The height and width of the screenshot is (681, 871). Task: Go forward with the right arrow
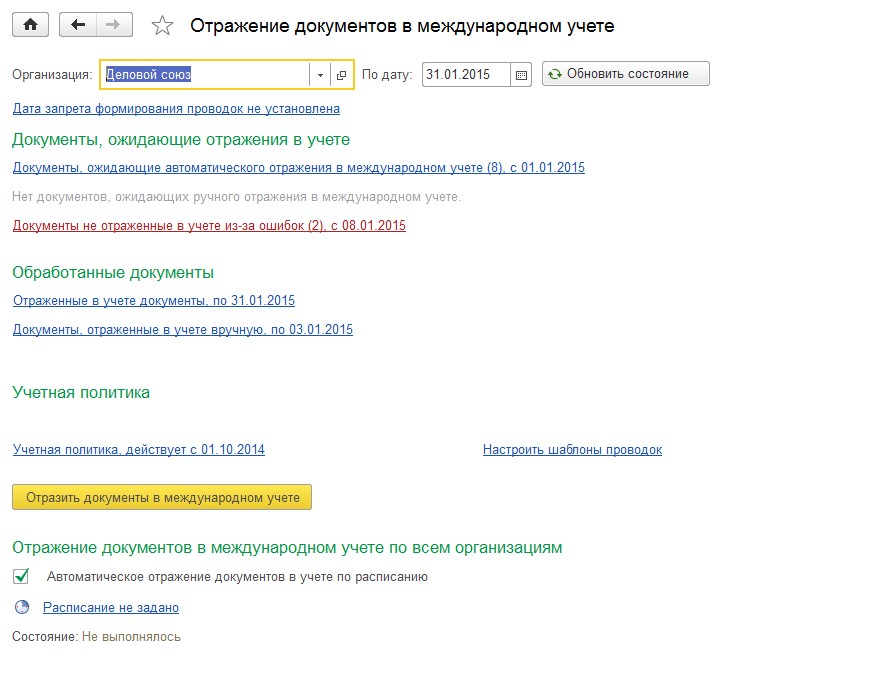(x=113, y=26)
